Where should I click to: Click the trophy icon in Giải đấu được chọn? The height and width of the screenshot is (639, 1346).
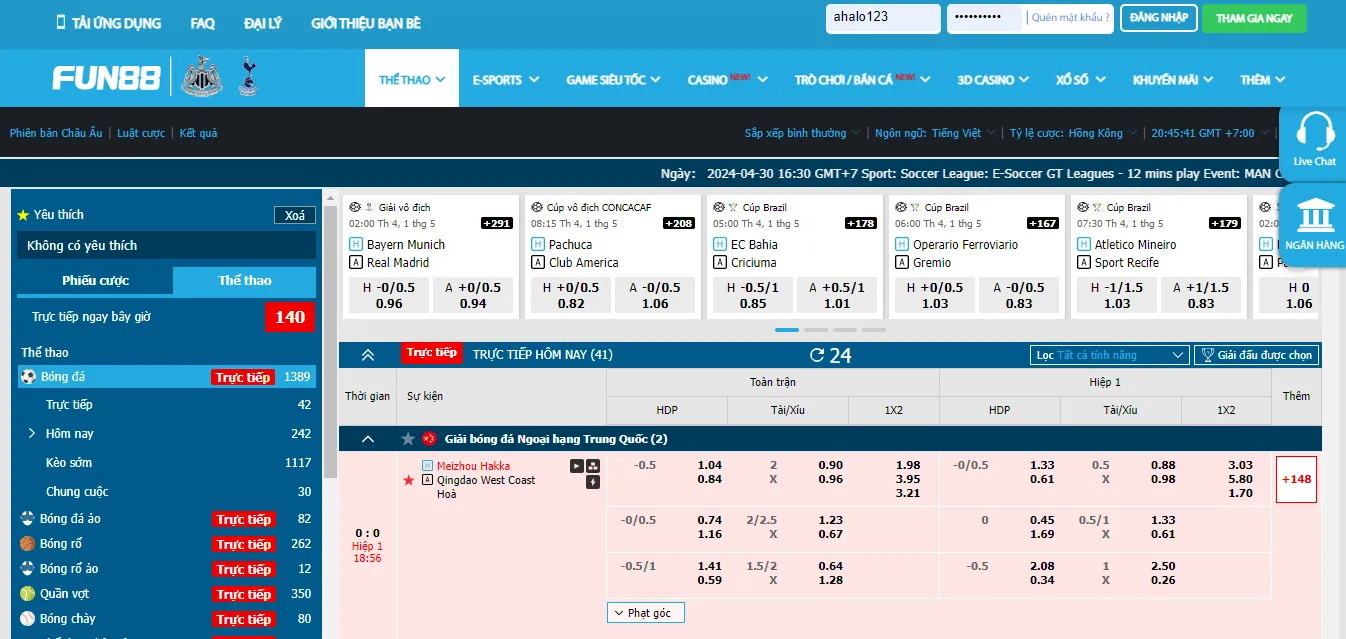1208,355
